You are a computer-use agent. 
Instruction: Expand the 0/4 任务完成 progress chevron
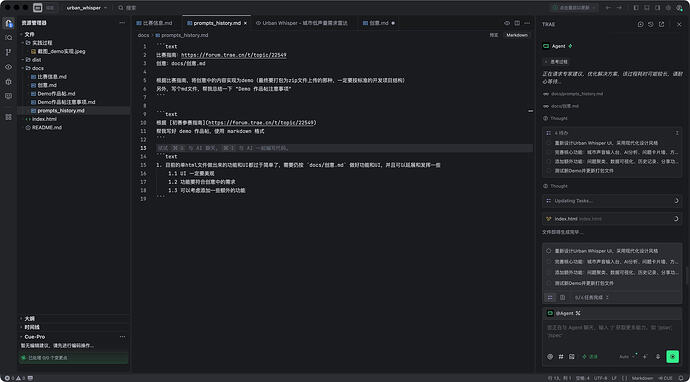click(x=607, y=298)
